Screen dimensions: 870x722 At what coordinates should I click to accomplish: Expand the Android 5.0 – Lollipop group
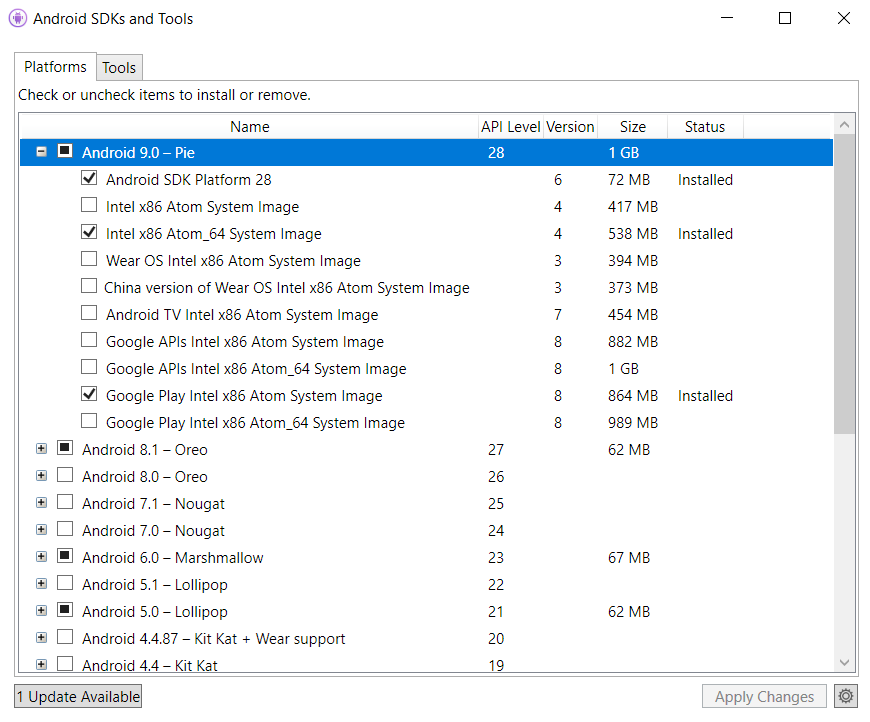[41, 610]
